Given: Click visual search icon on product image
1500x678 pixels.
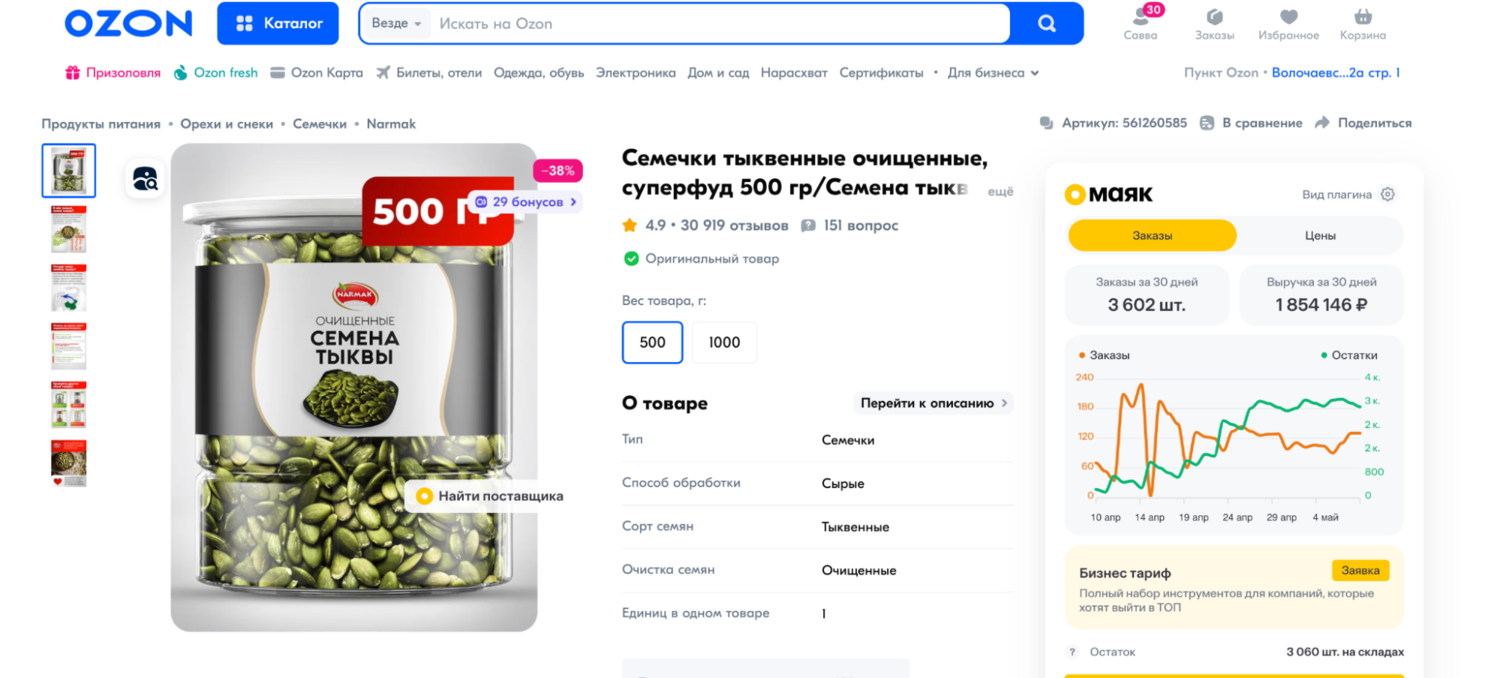Looking at the screenshot, I should click(145, 179).
